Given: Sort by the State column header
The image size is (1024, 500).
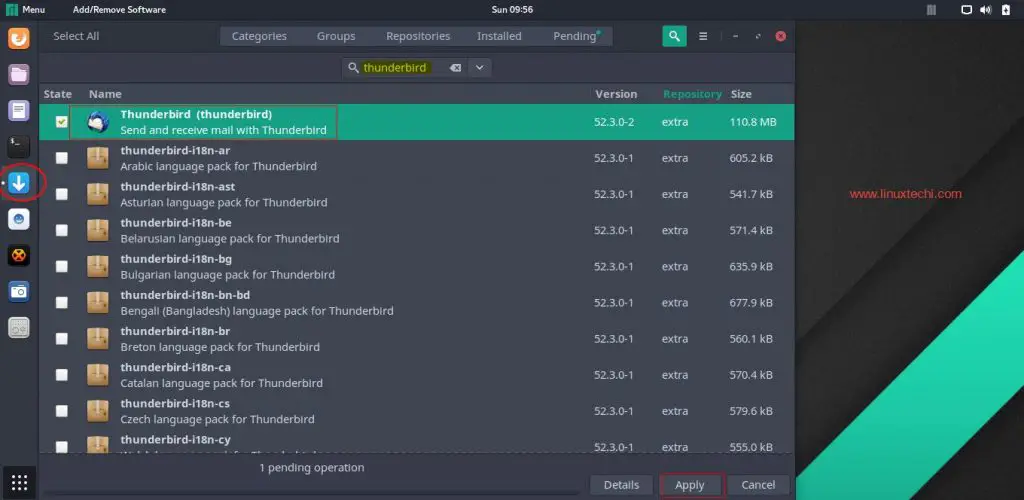Looking at the screenshot, I should pos(57,94).
